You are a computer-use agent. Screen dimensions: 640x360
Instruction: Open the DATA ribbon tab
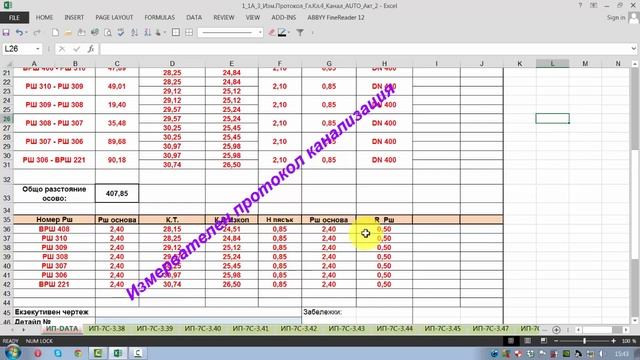[194, 18]
